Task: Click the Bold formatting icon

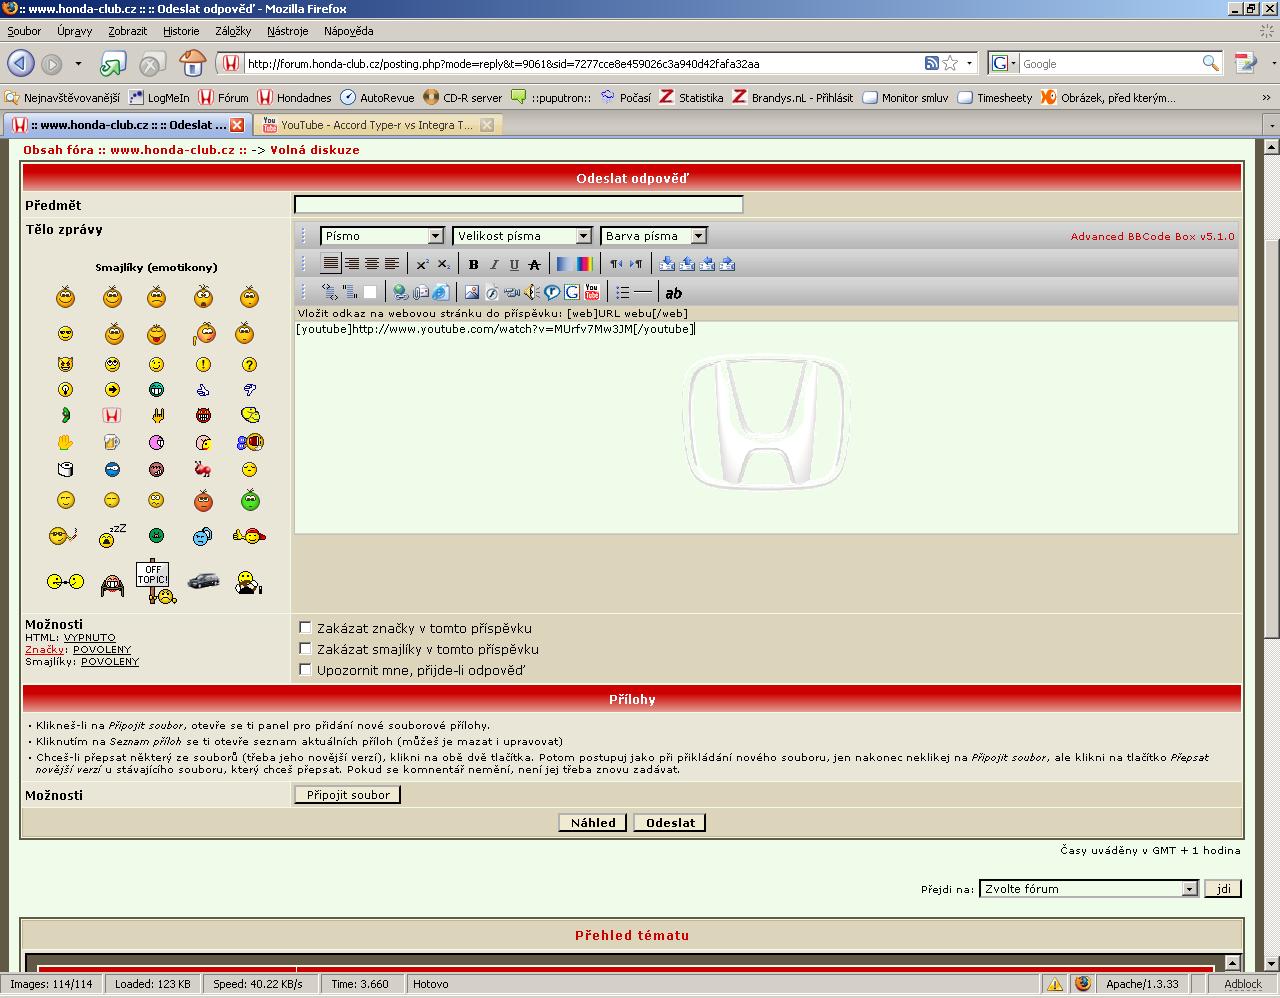Action: 473,265
